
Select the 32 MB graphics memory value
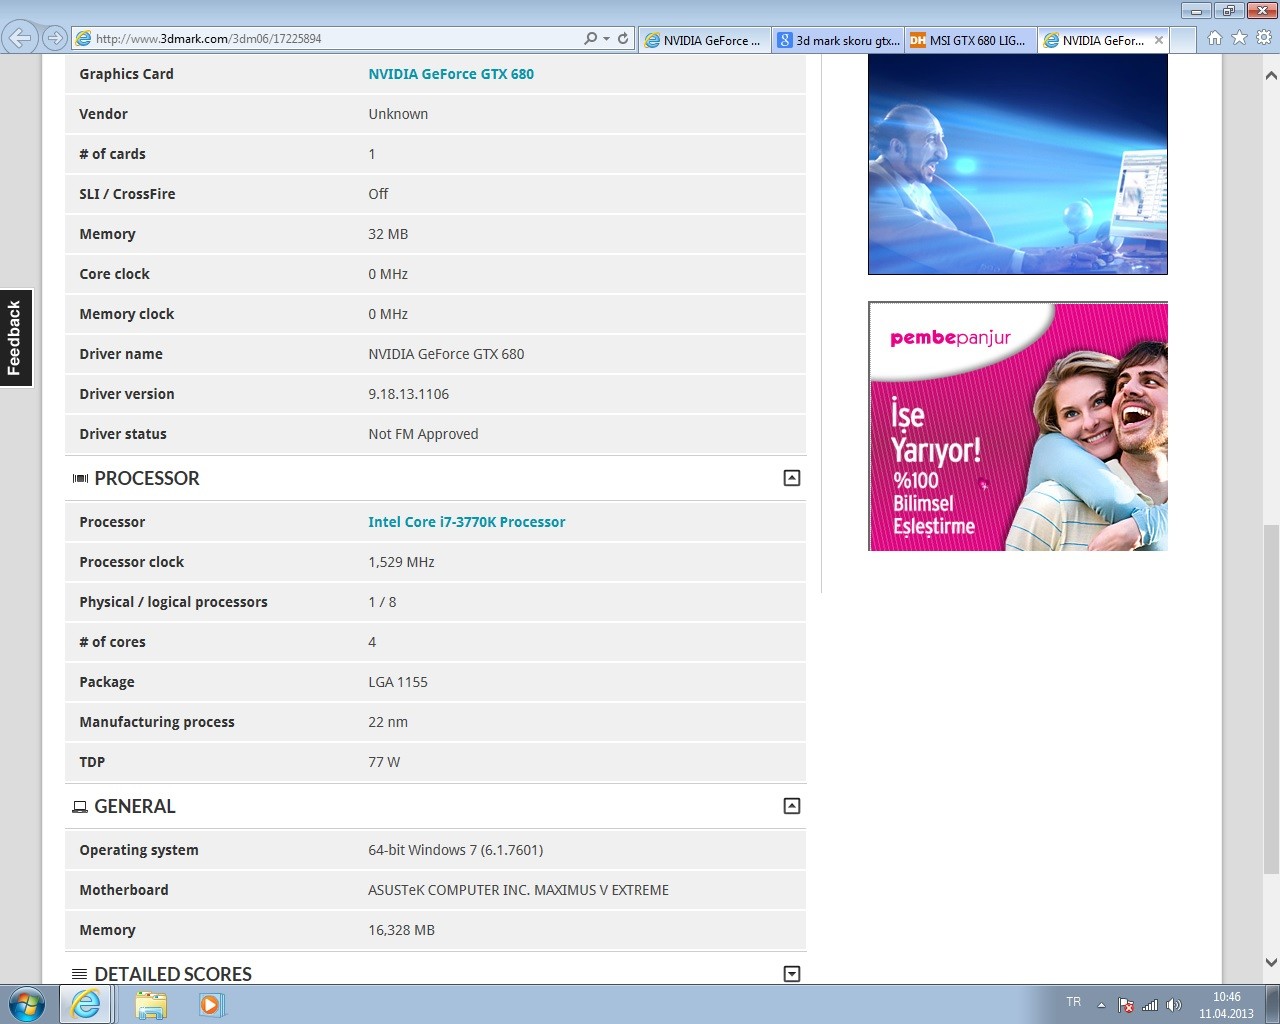click(388, 234)
